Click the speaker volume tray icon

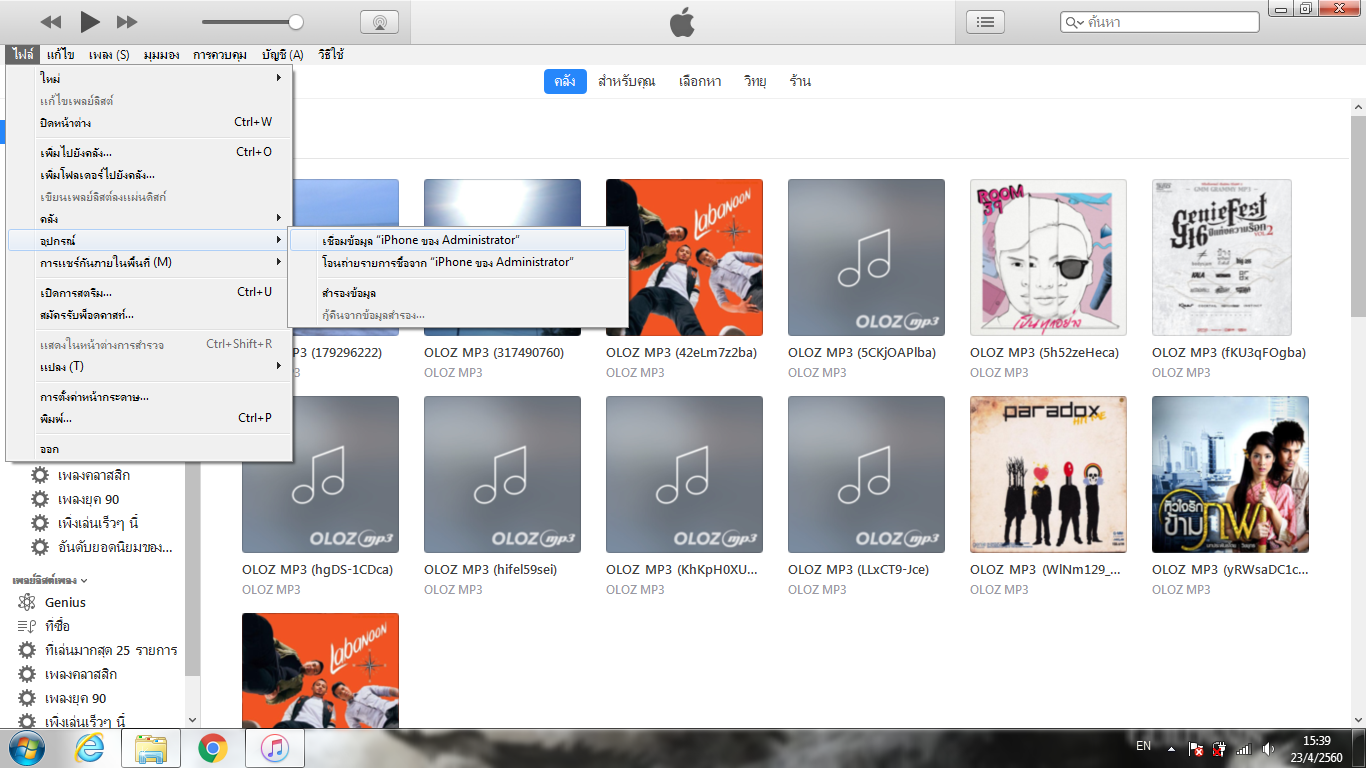pos(1268,749)
